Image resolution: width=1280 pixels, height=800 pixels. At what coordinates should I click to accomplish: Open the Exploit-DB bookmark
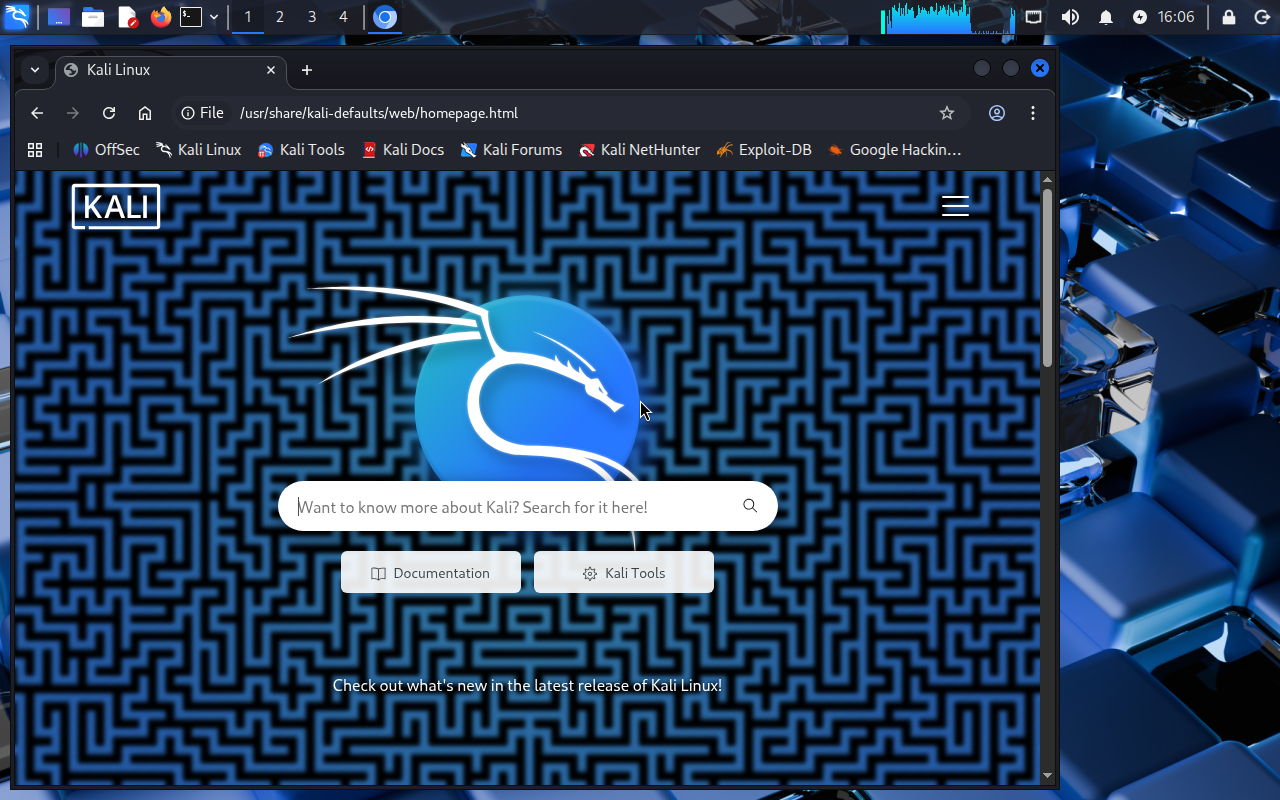764,150
